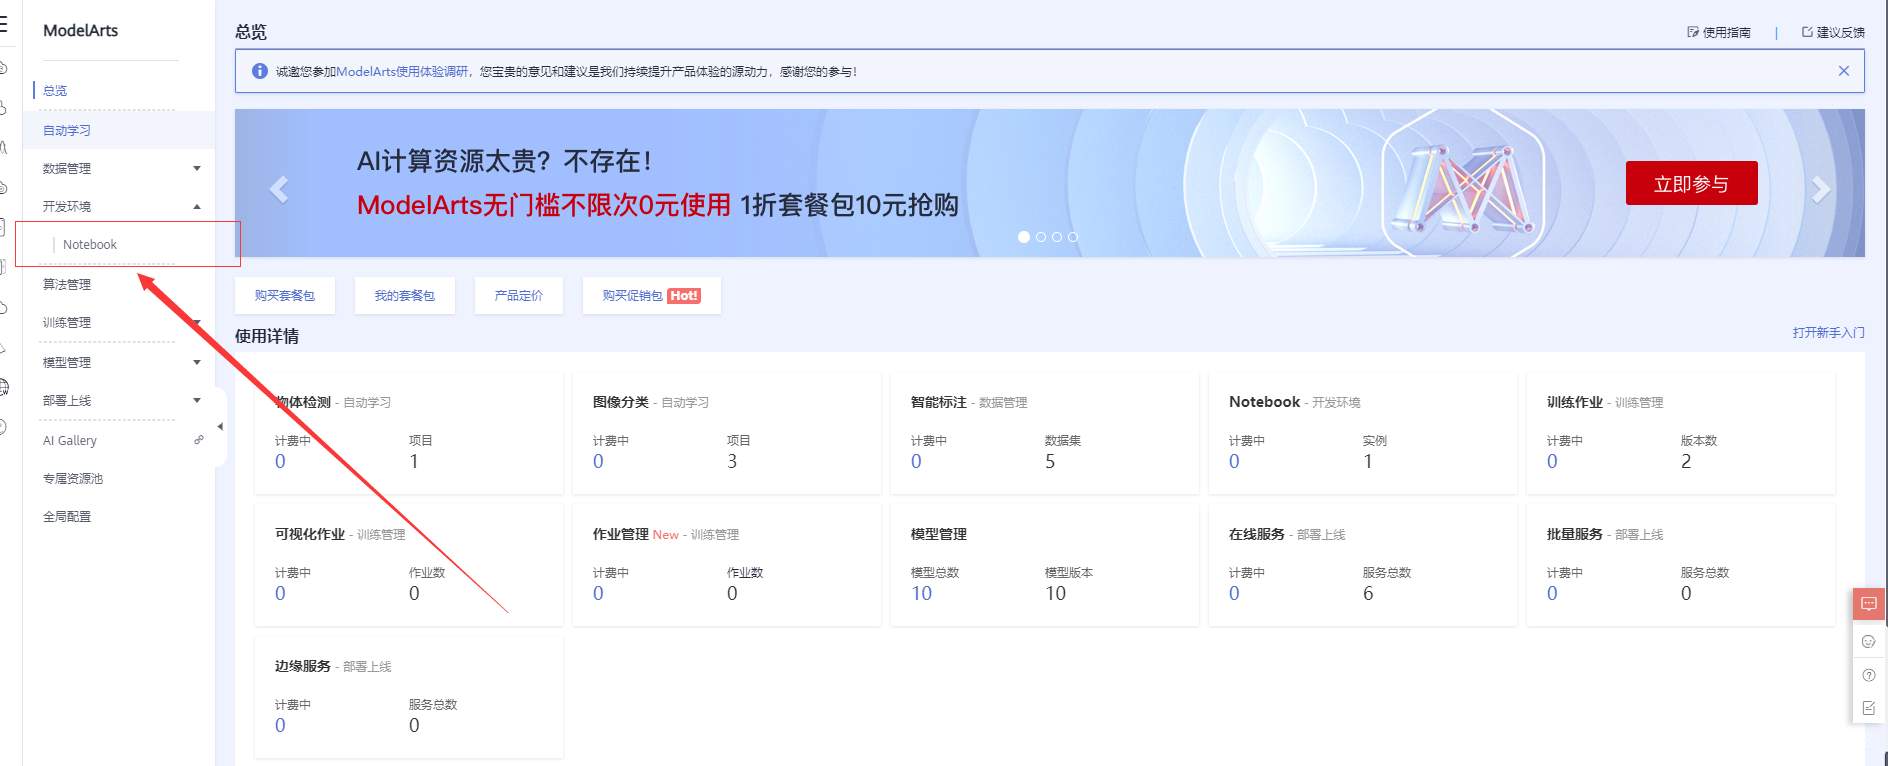Click the 打开新手入门 link
1888x766 pixels.
(x=1829, y=332)
